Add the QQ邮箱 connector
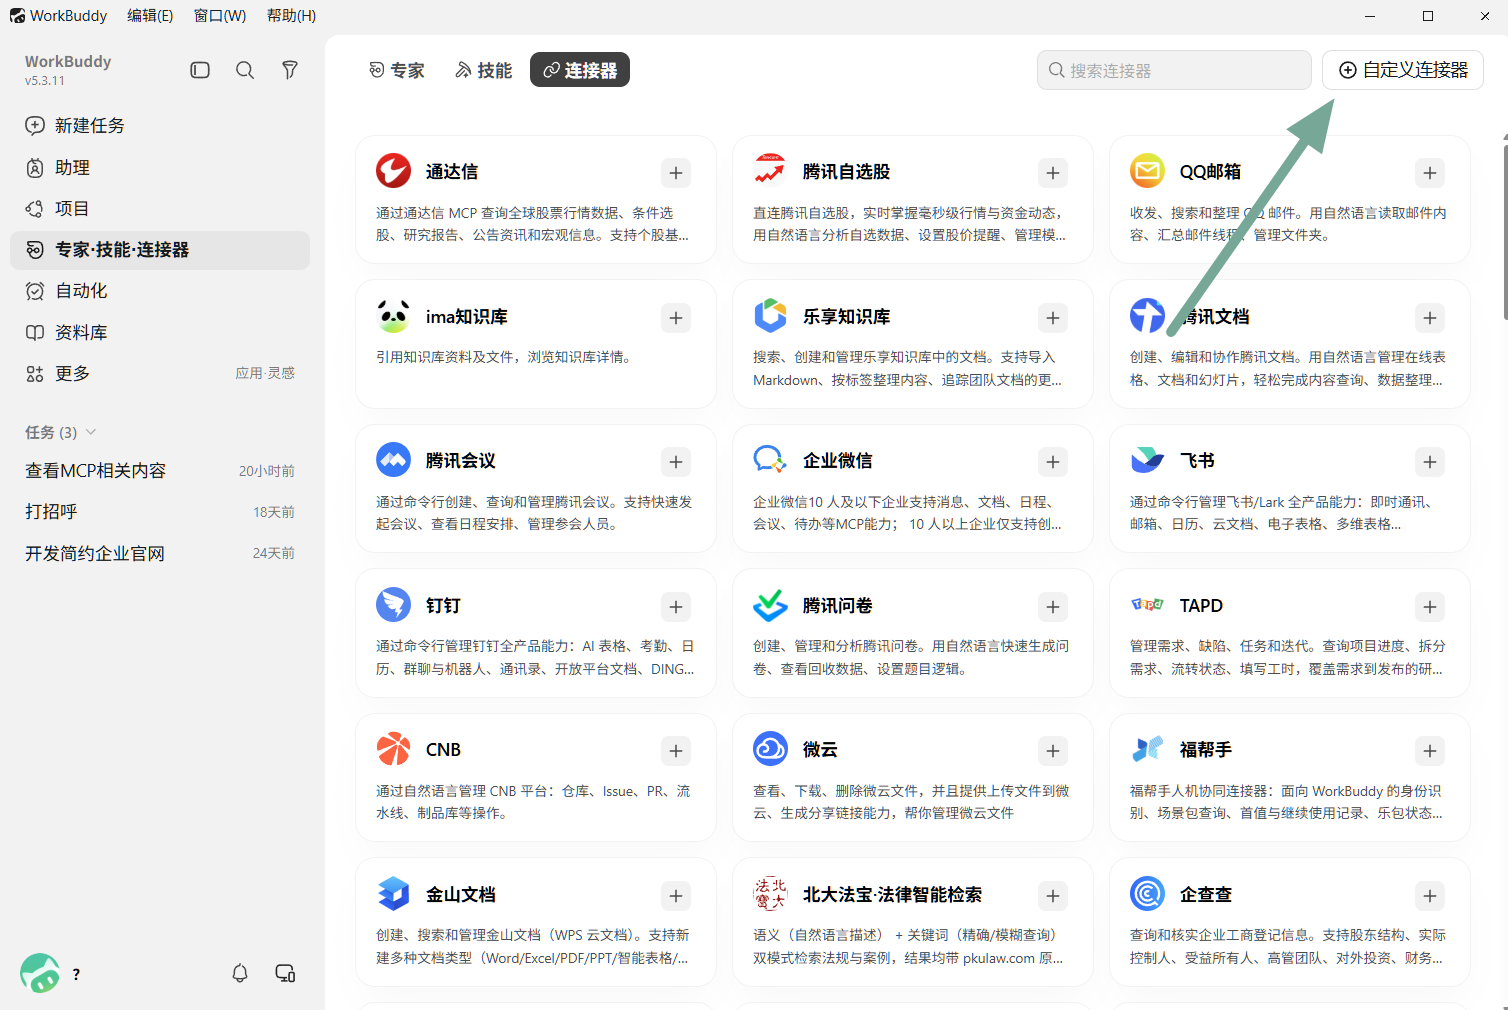This screenshot has width=1508, height=1010. pos(1430,173)
